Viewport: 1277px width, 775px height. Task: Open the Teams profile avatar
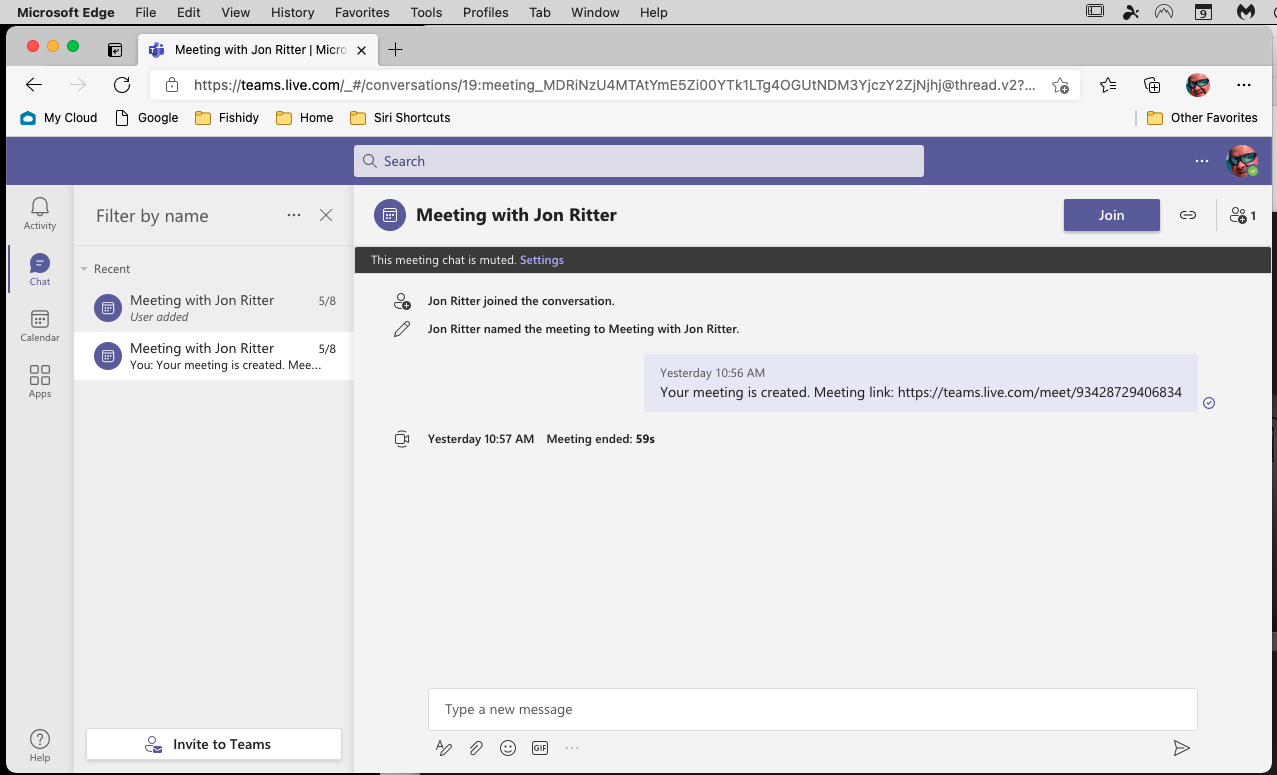[x=1242, y=161]
